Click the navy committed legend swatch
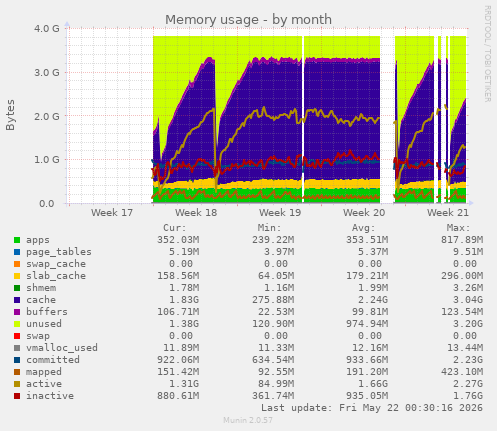 point(17,360)
